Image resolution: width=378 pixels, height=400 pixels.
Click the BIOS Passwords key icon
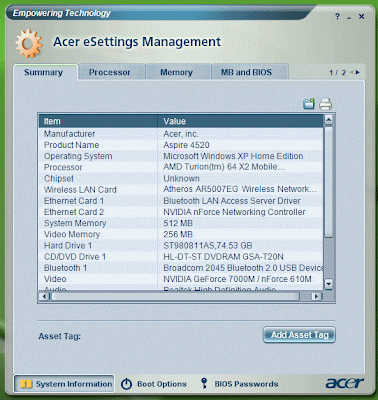tap(204, 383)
